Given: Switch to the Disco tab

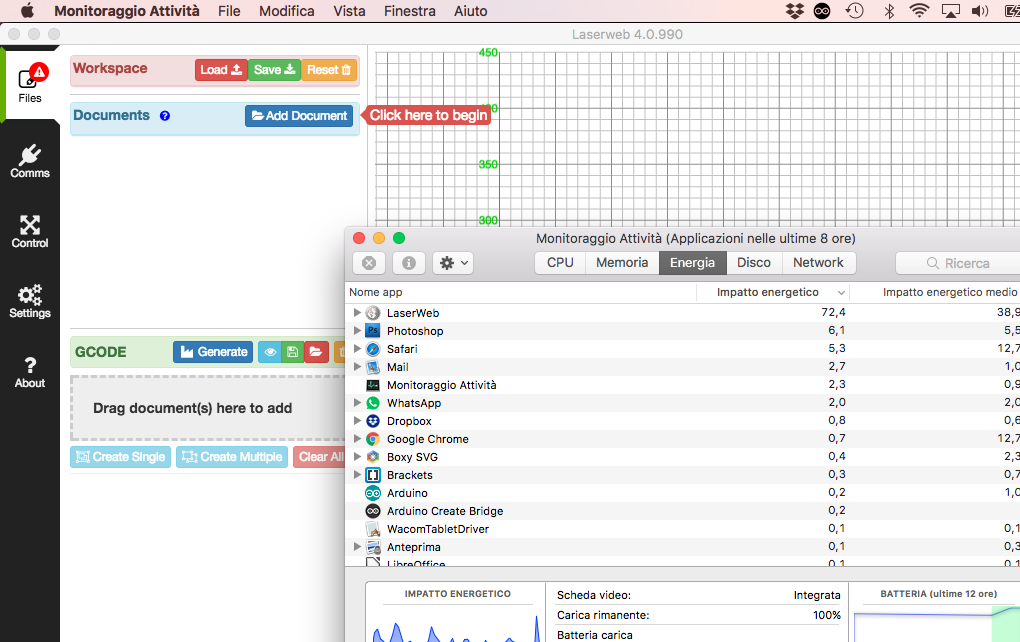Looking at the screenshot, I should coord(753,263).
